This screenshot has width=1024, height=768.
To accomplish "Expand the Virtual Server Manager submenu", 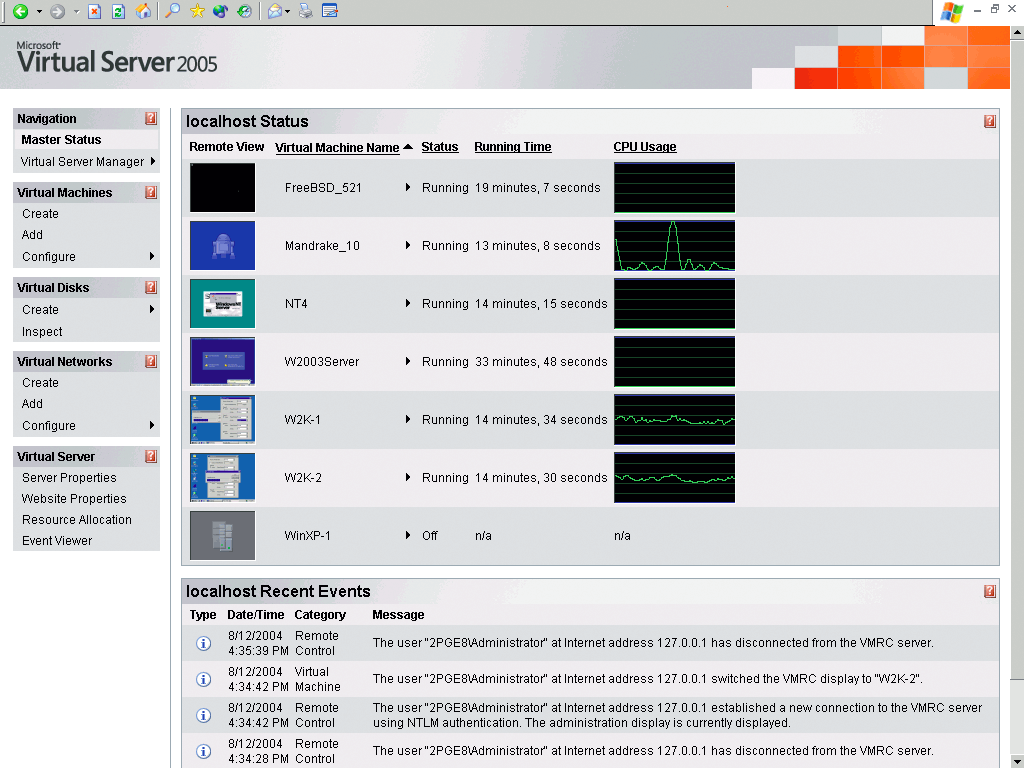I will (152, 161).
